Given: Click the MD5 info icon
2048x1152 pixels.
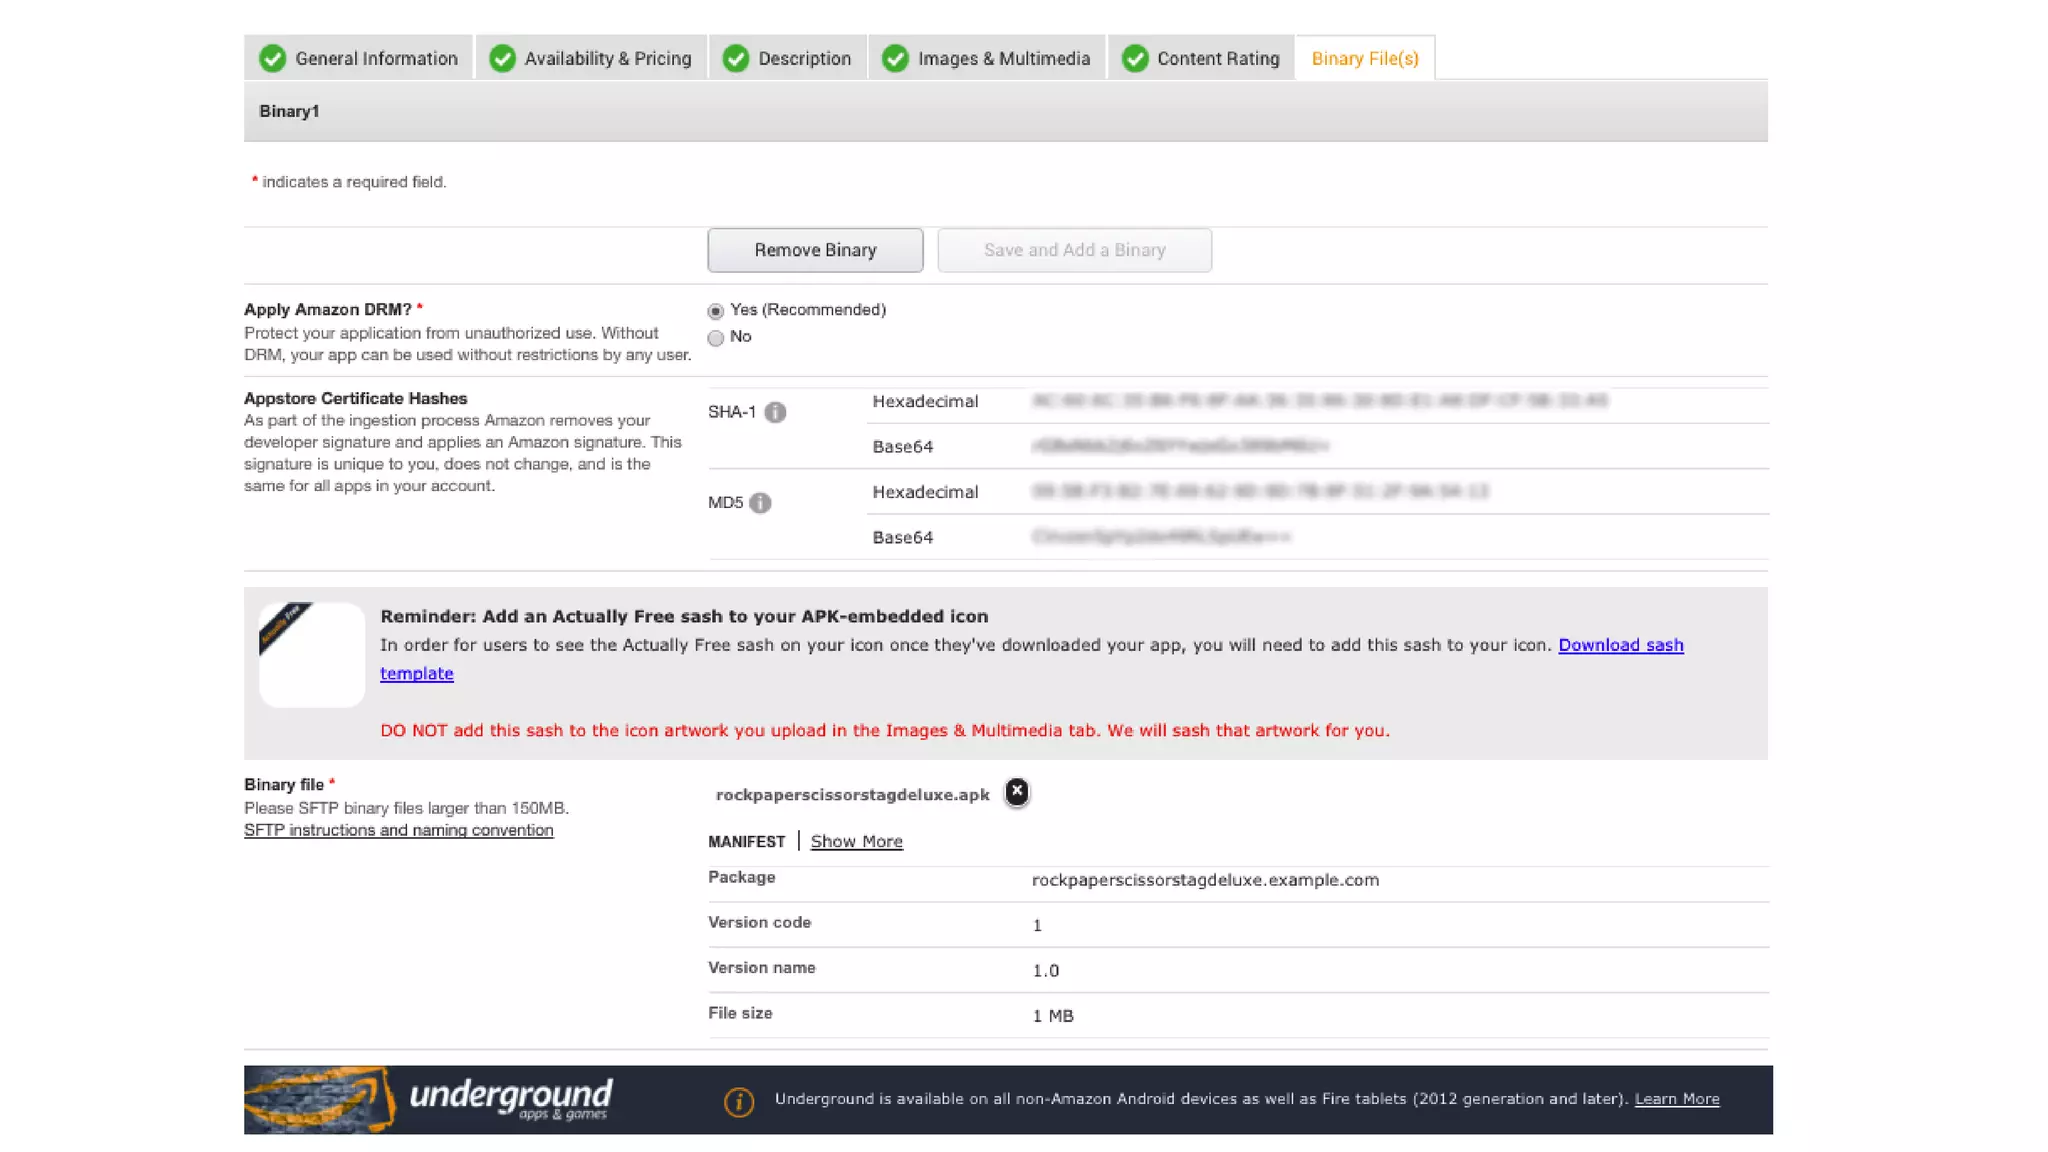Looking at the screenshot, I should [760, 503].
